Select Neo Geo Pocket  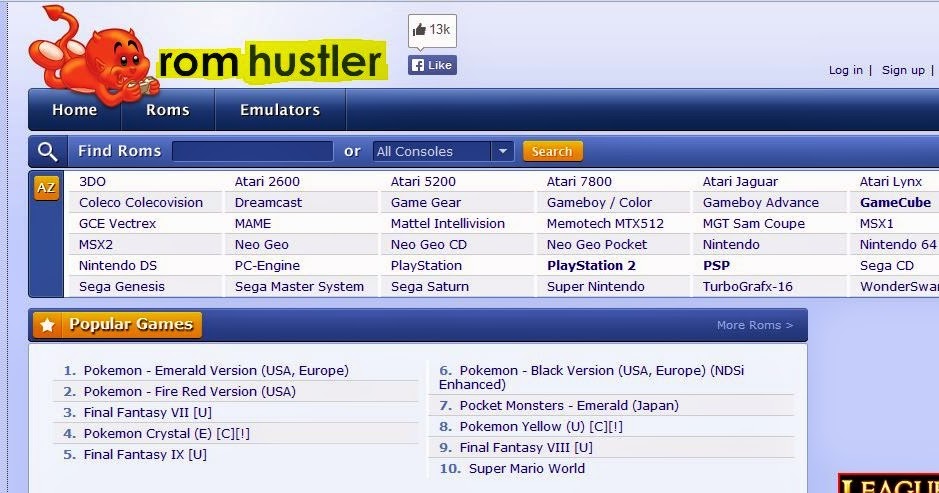[x=597, y=244]
